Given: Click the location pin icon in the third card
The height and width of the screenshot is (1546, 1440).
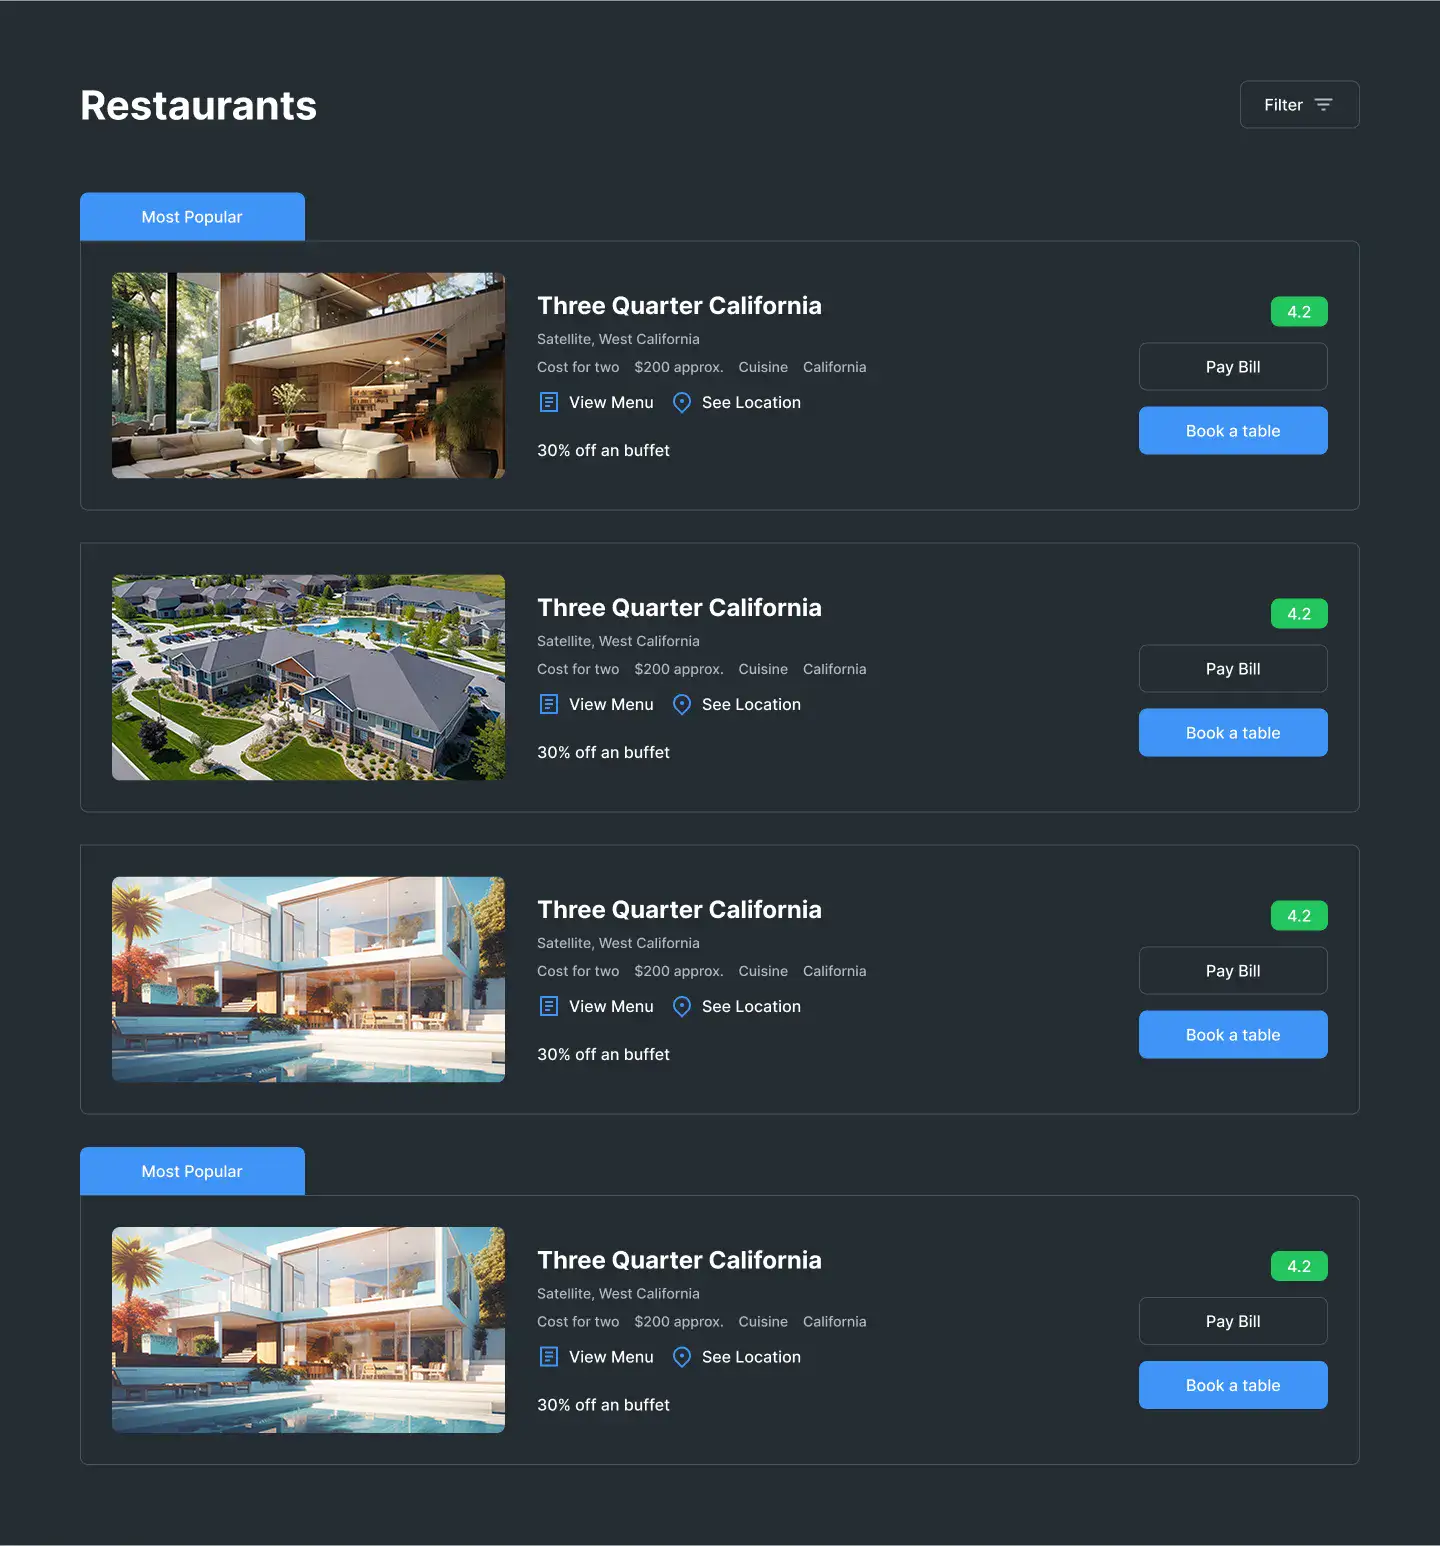Looking at the screenshot, I should pos(682,1006).
